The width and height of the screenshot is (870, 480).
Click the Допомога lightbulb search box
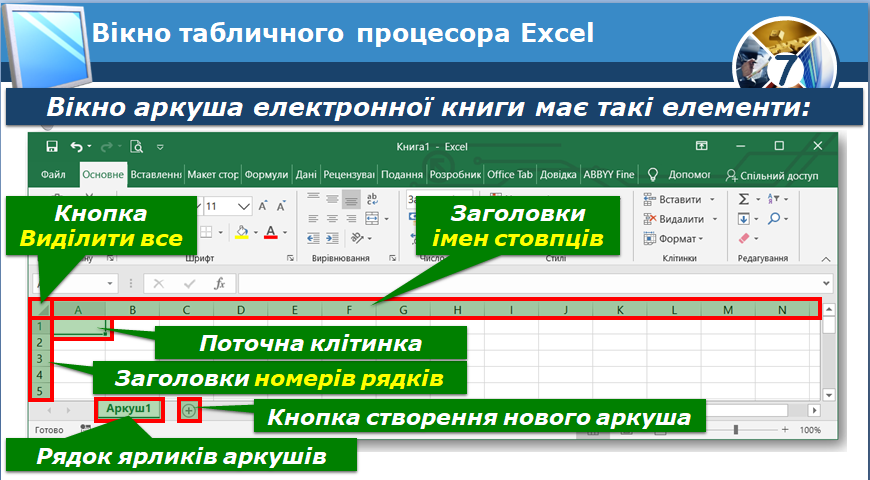click(x=679, y=175)
